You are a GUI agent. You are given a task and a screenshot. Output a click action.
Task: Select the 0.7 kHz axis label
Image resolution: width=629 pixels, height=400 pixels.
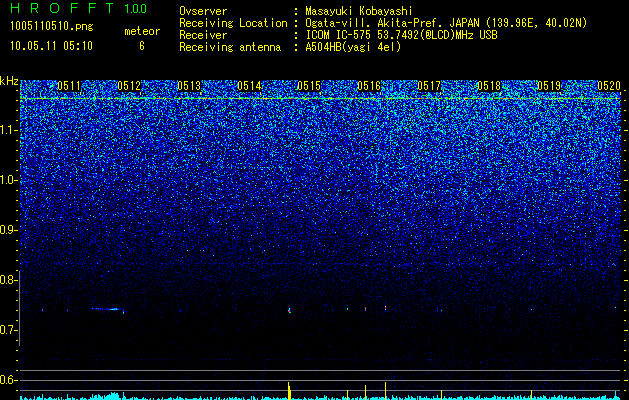point(8,330)
